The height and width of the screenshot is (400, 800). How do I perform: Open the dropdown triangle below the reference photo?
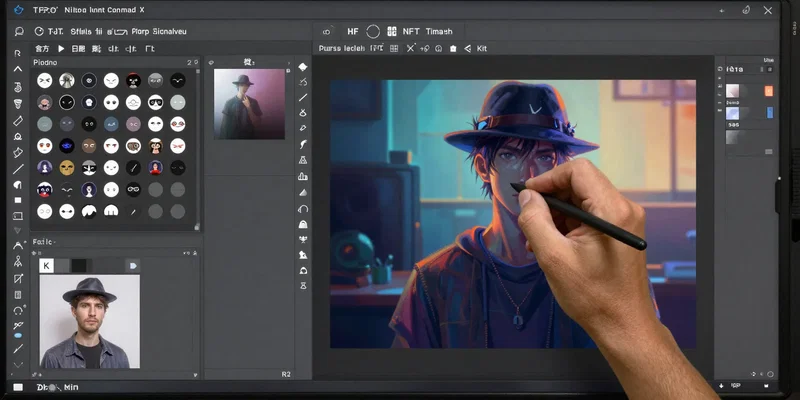tap(195, 374)
